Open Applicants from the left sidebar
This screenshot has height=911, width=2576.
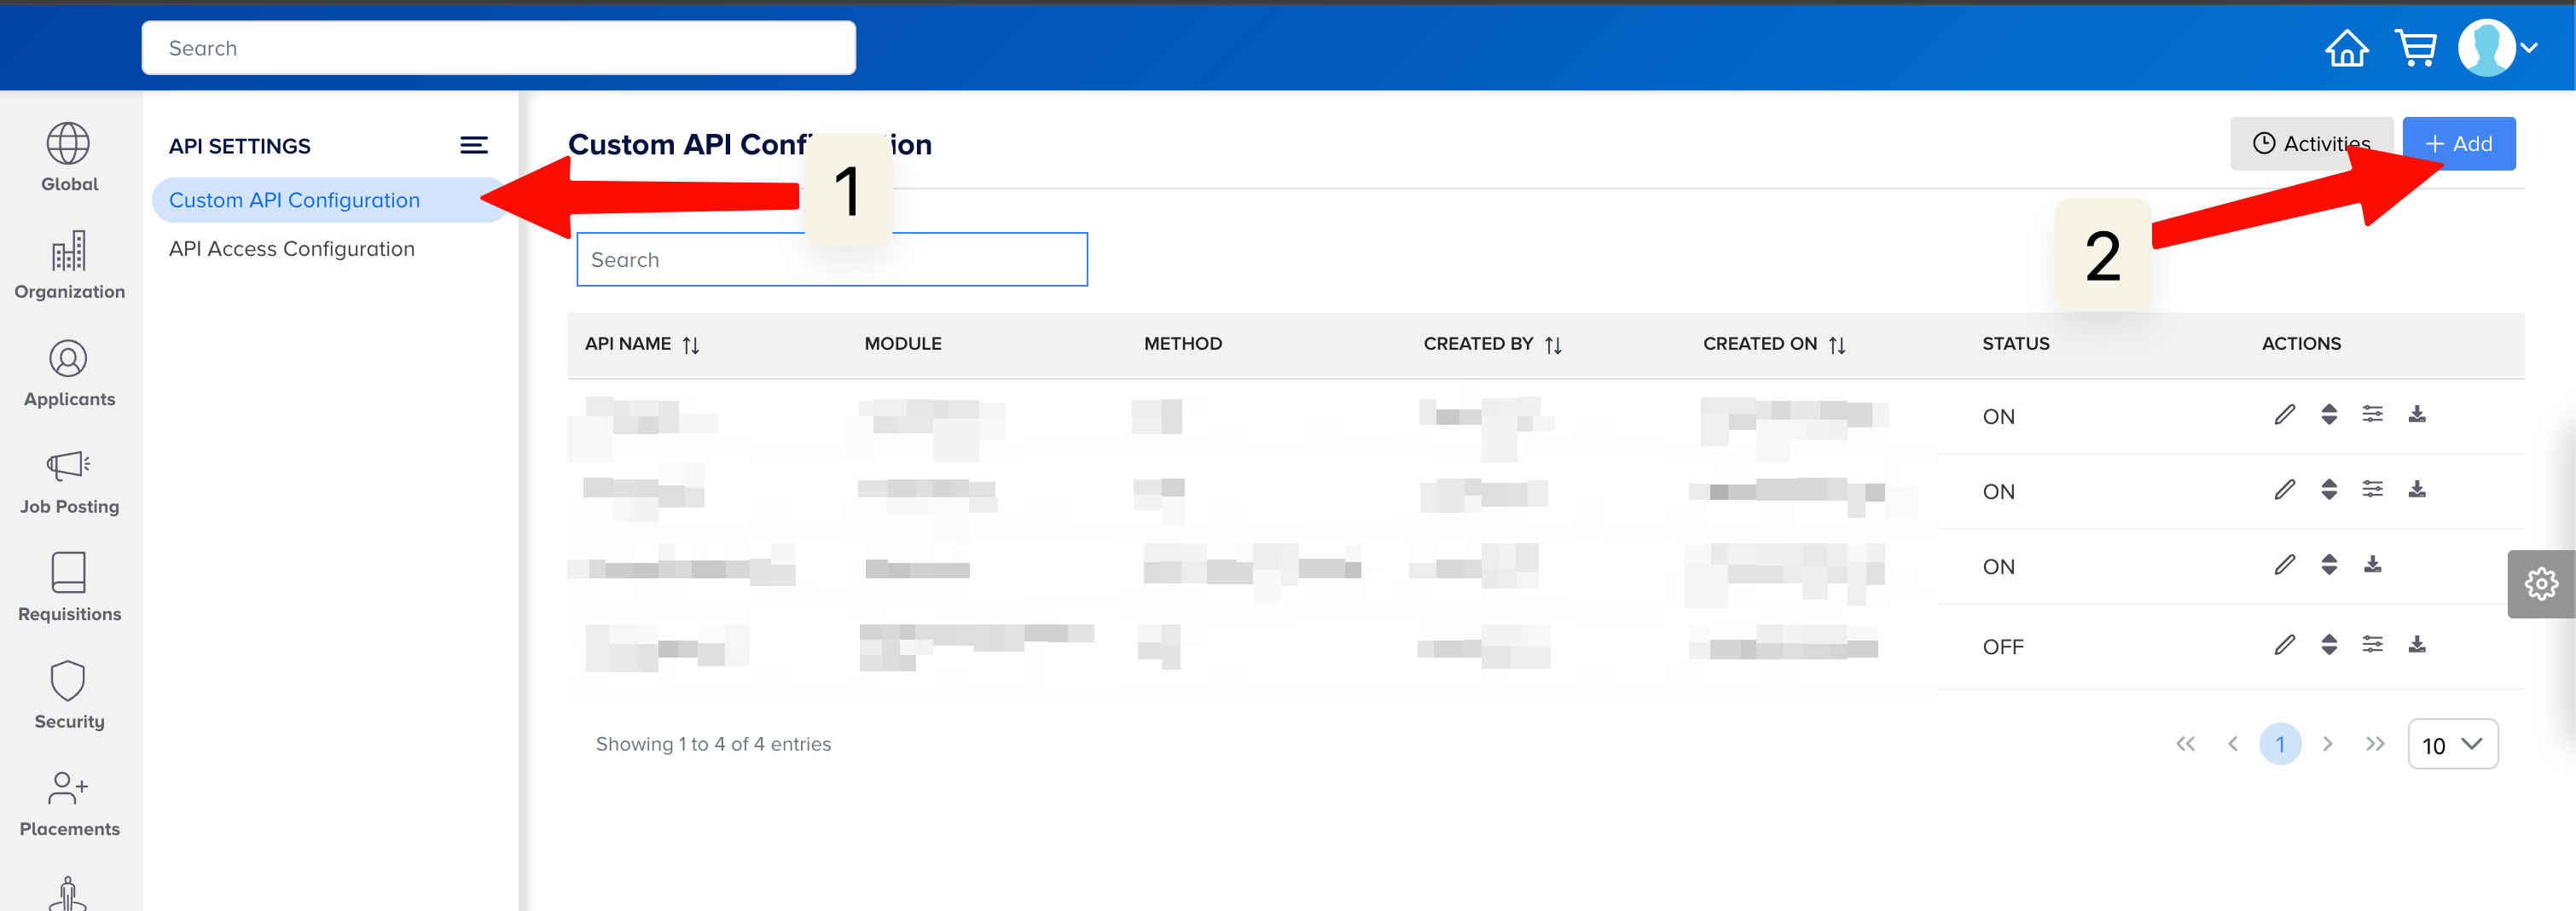[69, 372]
